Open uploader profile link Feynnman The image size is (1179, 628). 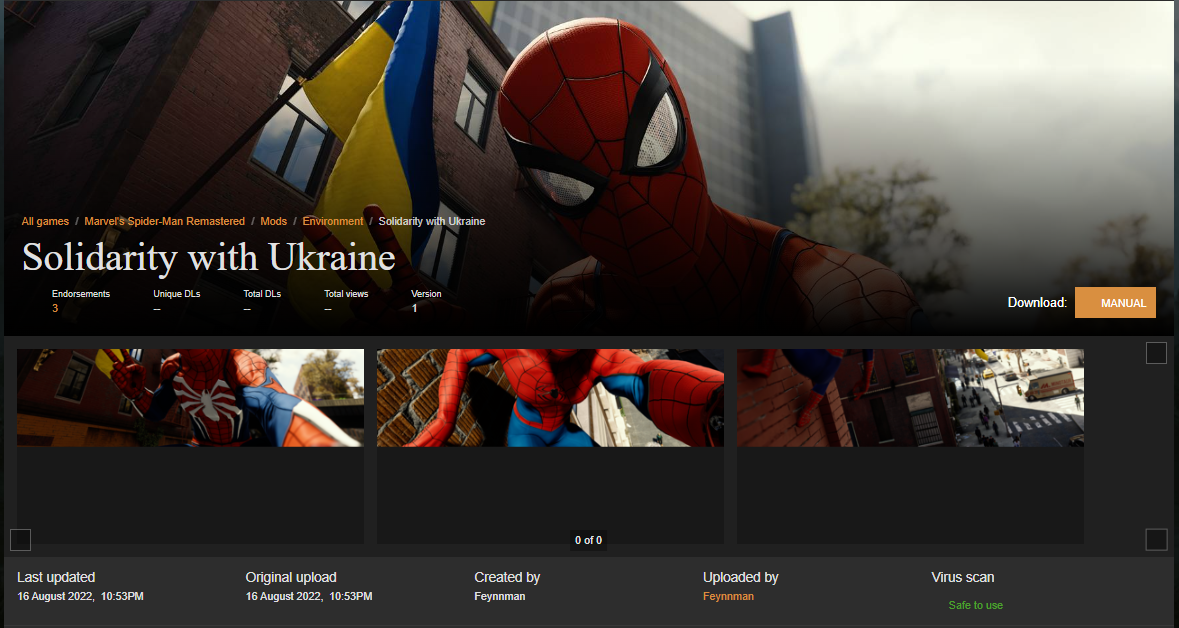pyautogui.click(x=728, y=596)
